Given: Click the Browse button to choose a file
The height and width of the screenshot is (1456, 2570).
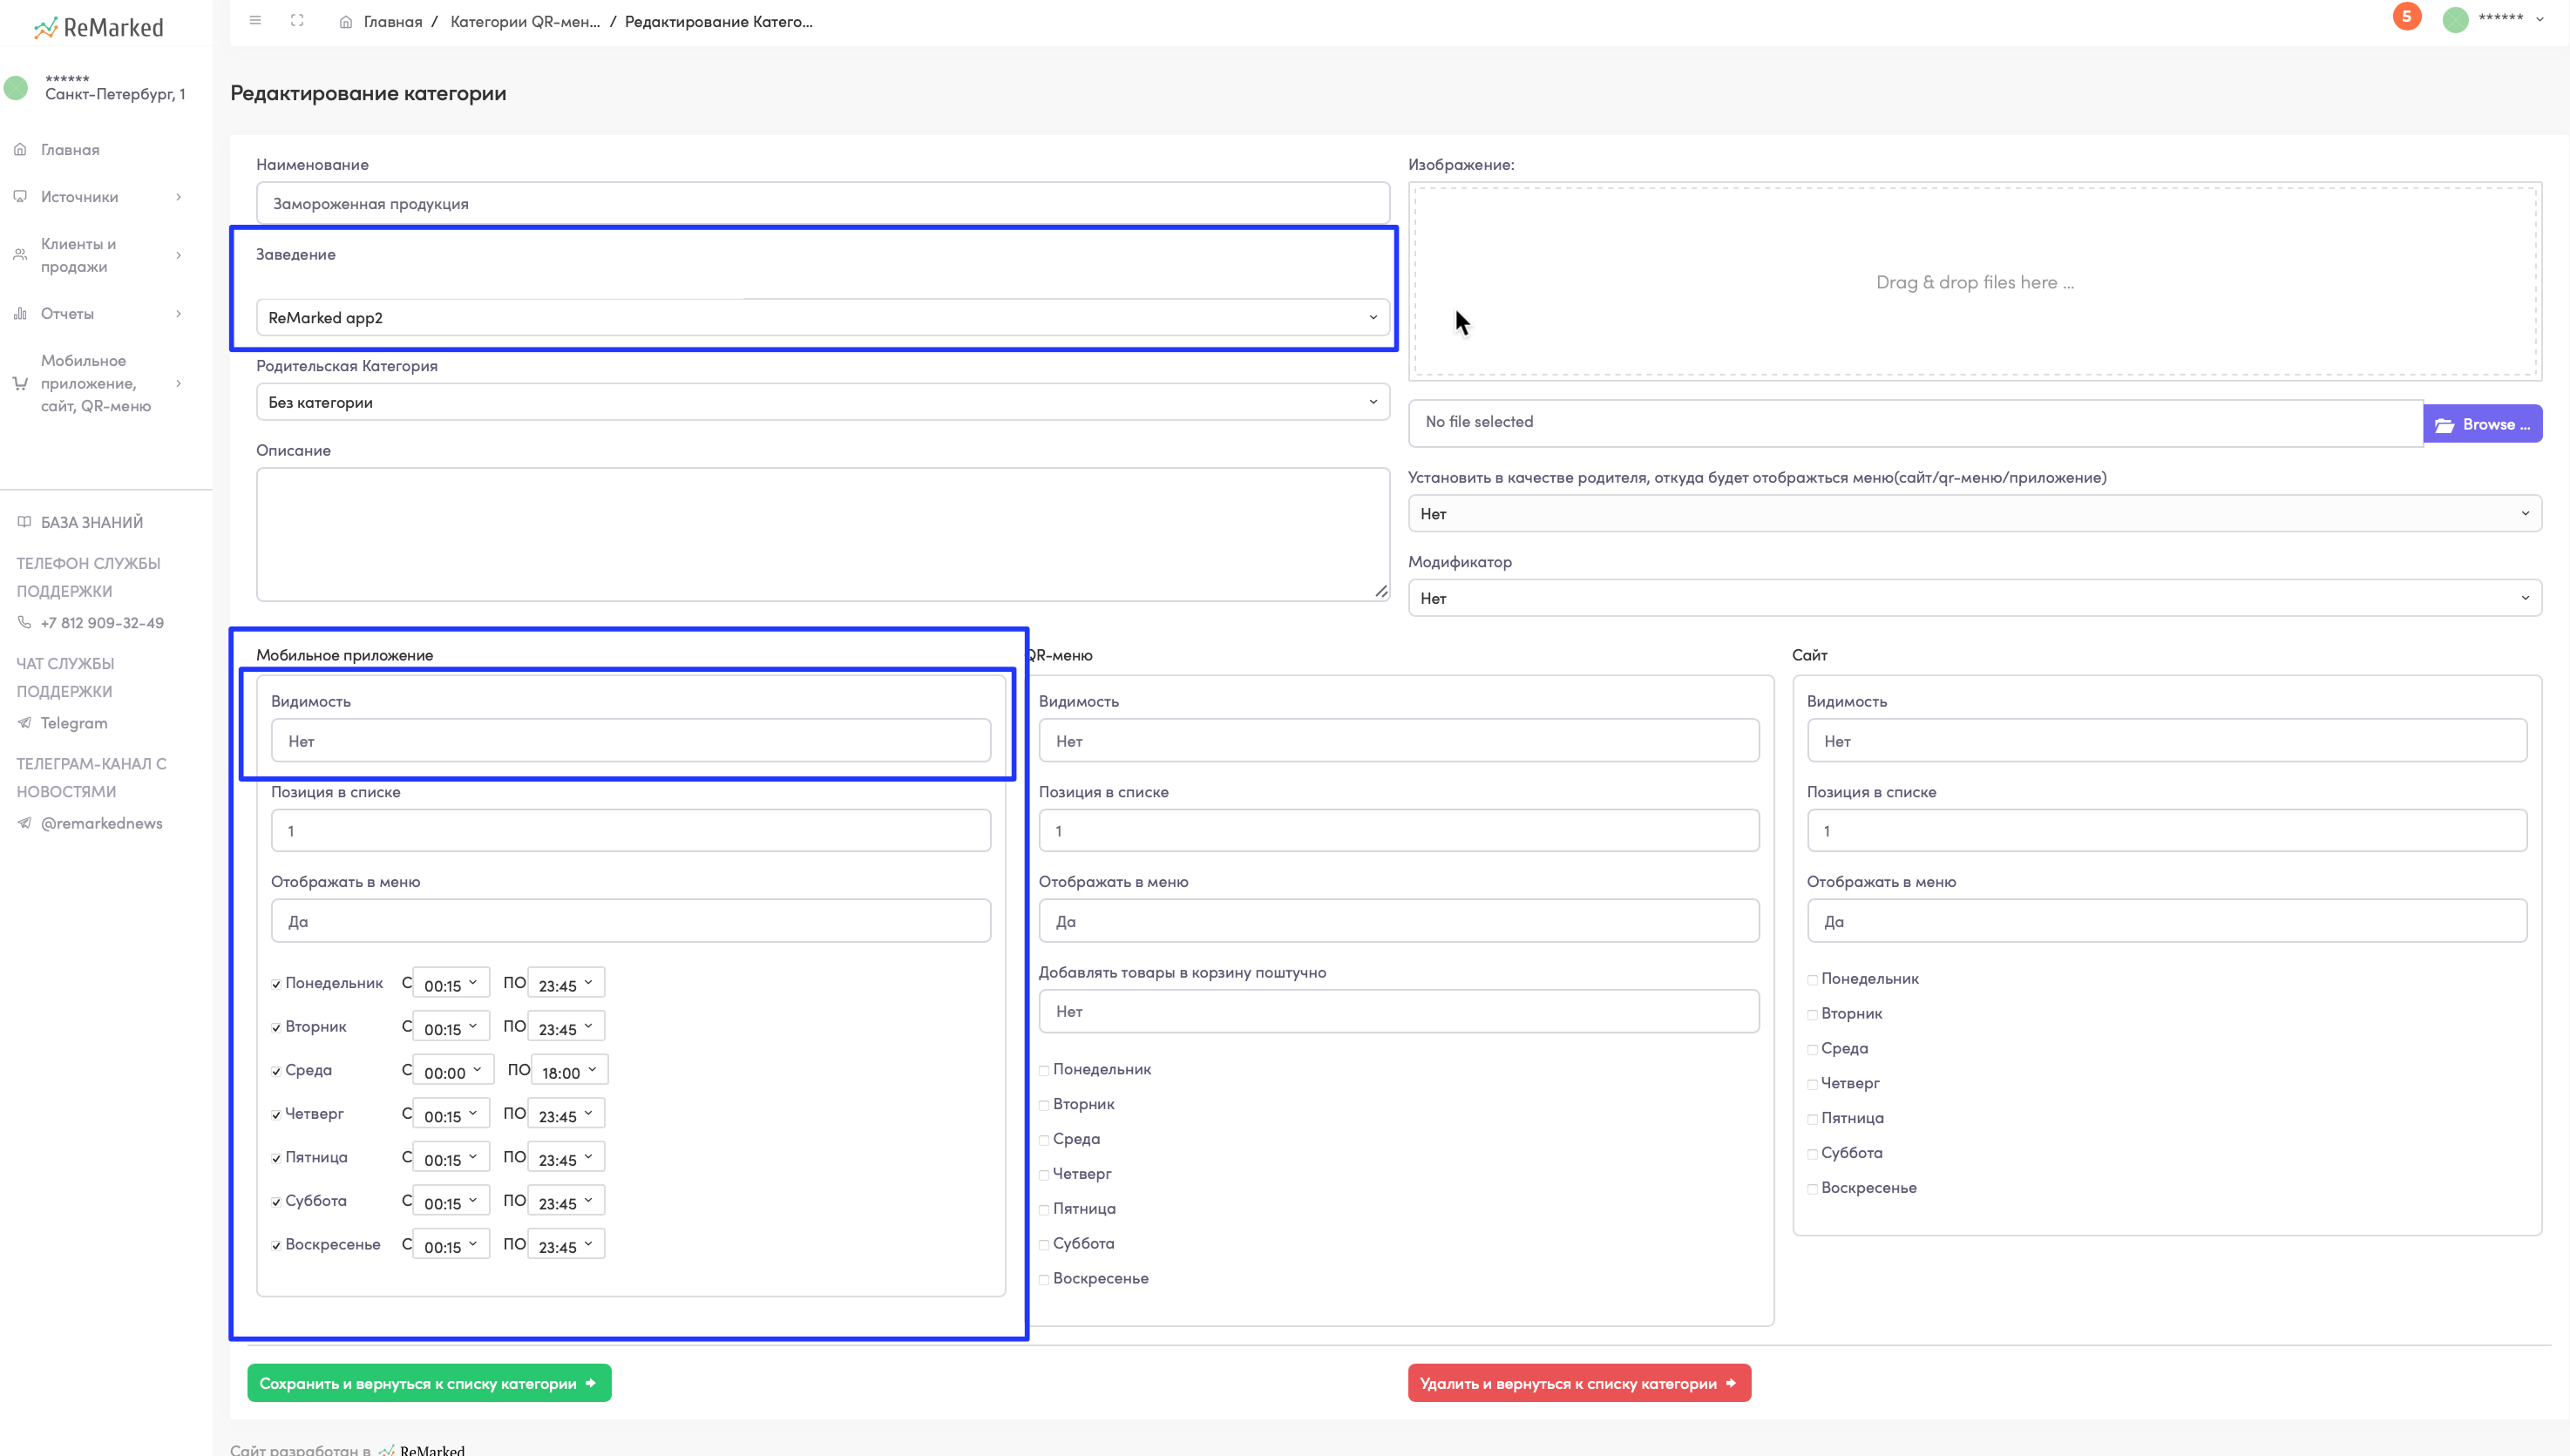Looking at the screenshot, I should click(x=2482, y=424).
